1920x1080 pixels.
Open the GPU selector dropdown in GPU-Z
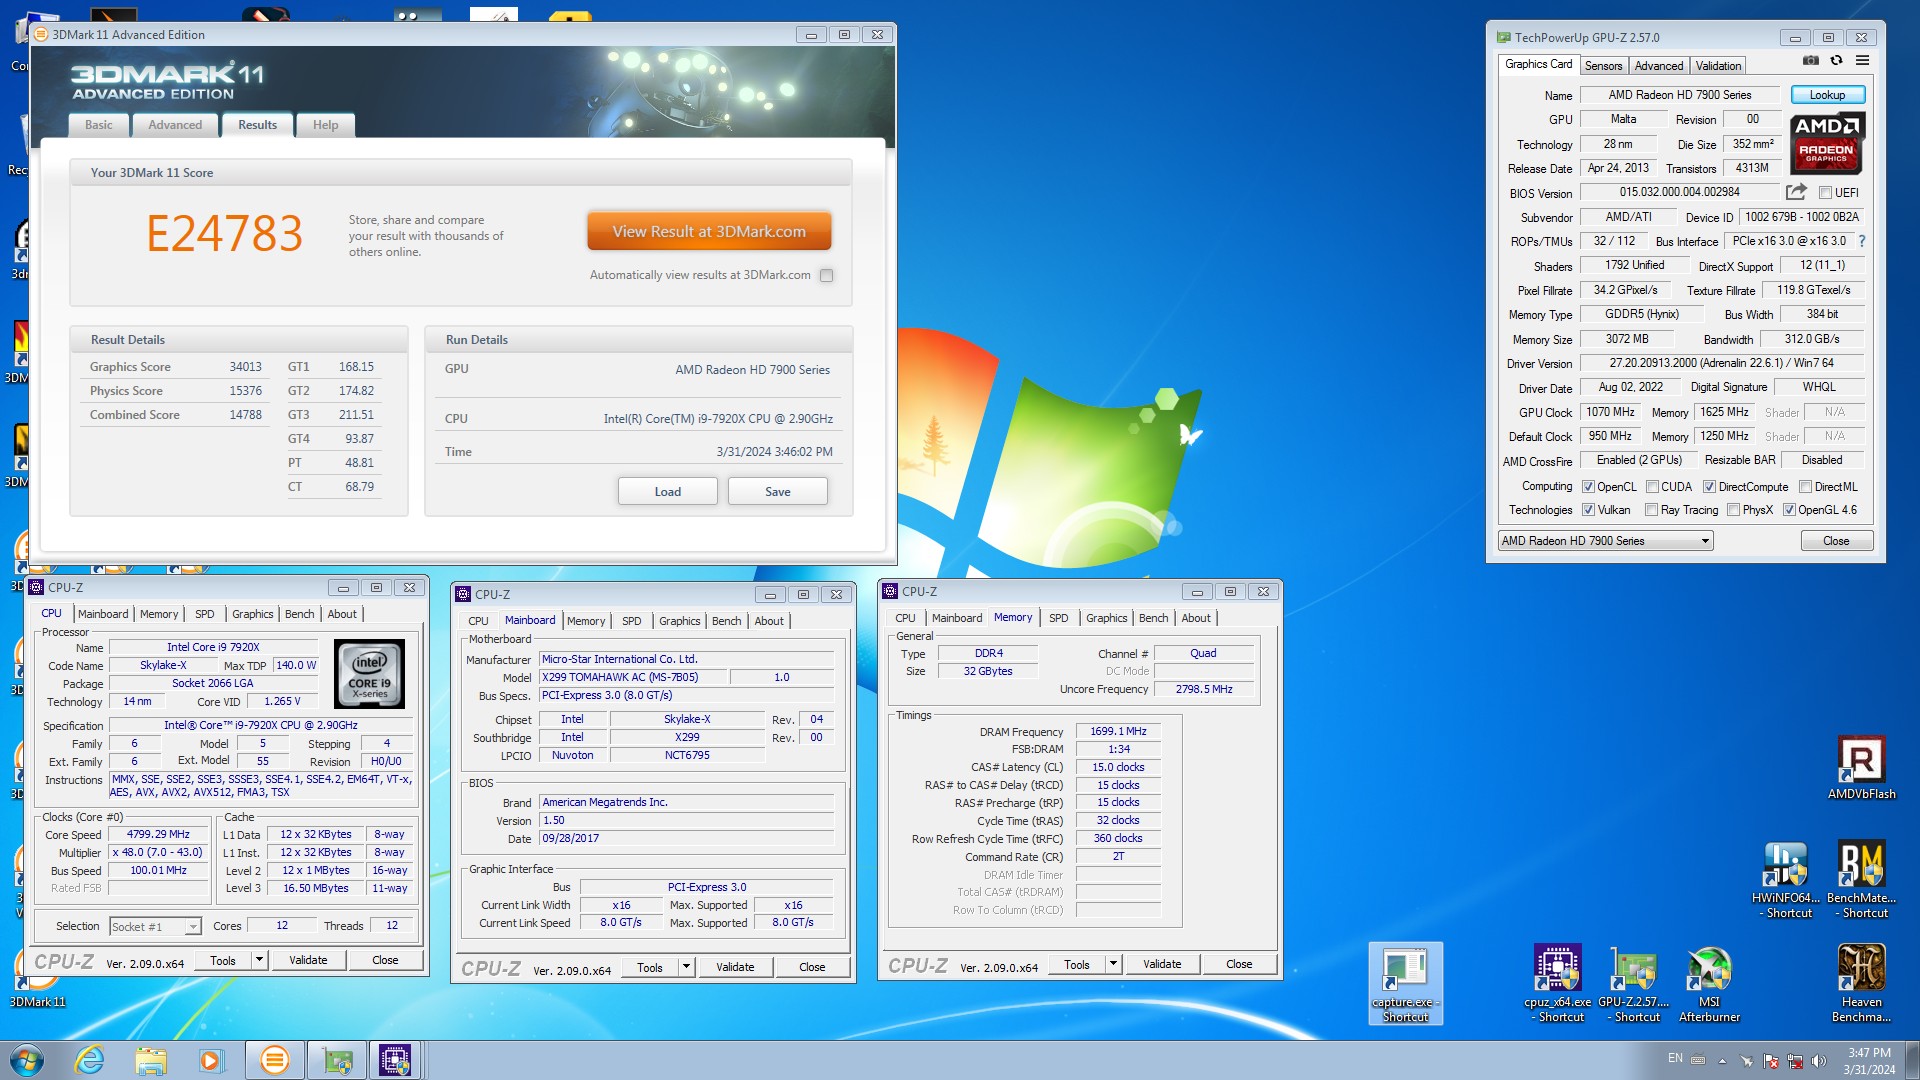[1605, 541]
